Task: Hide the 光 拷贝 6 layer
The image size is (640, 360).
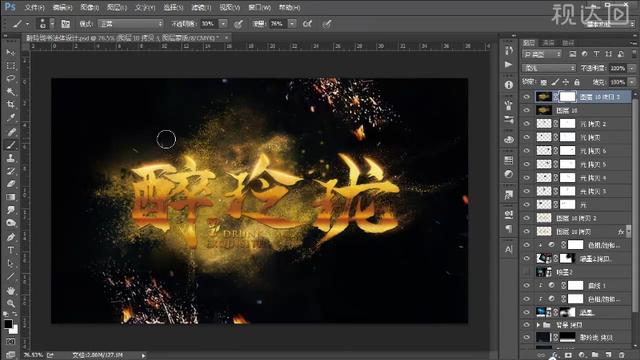Action: click(527, 151)
